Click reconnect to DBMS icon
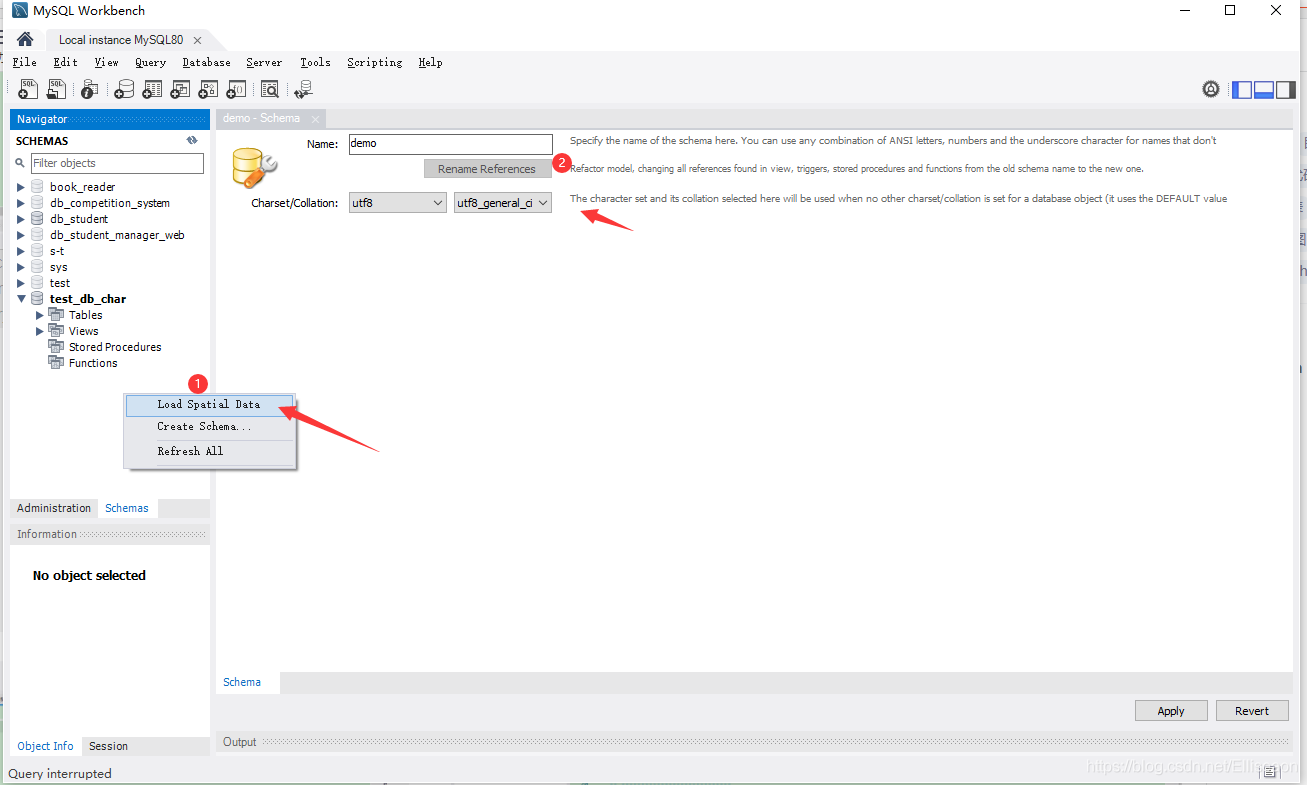 (x=303, y=90)
